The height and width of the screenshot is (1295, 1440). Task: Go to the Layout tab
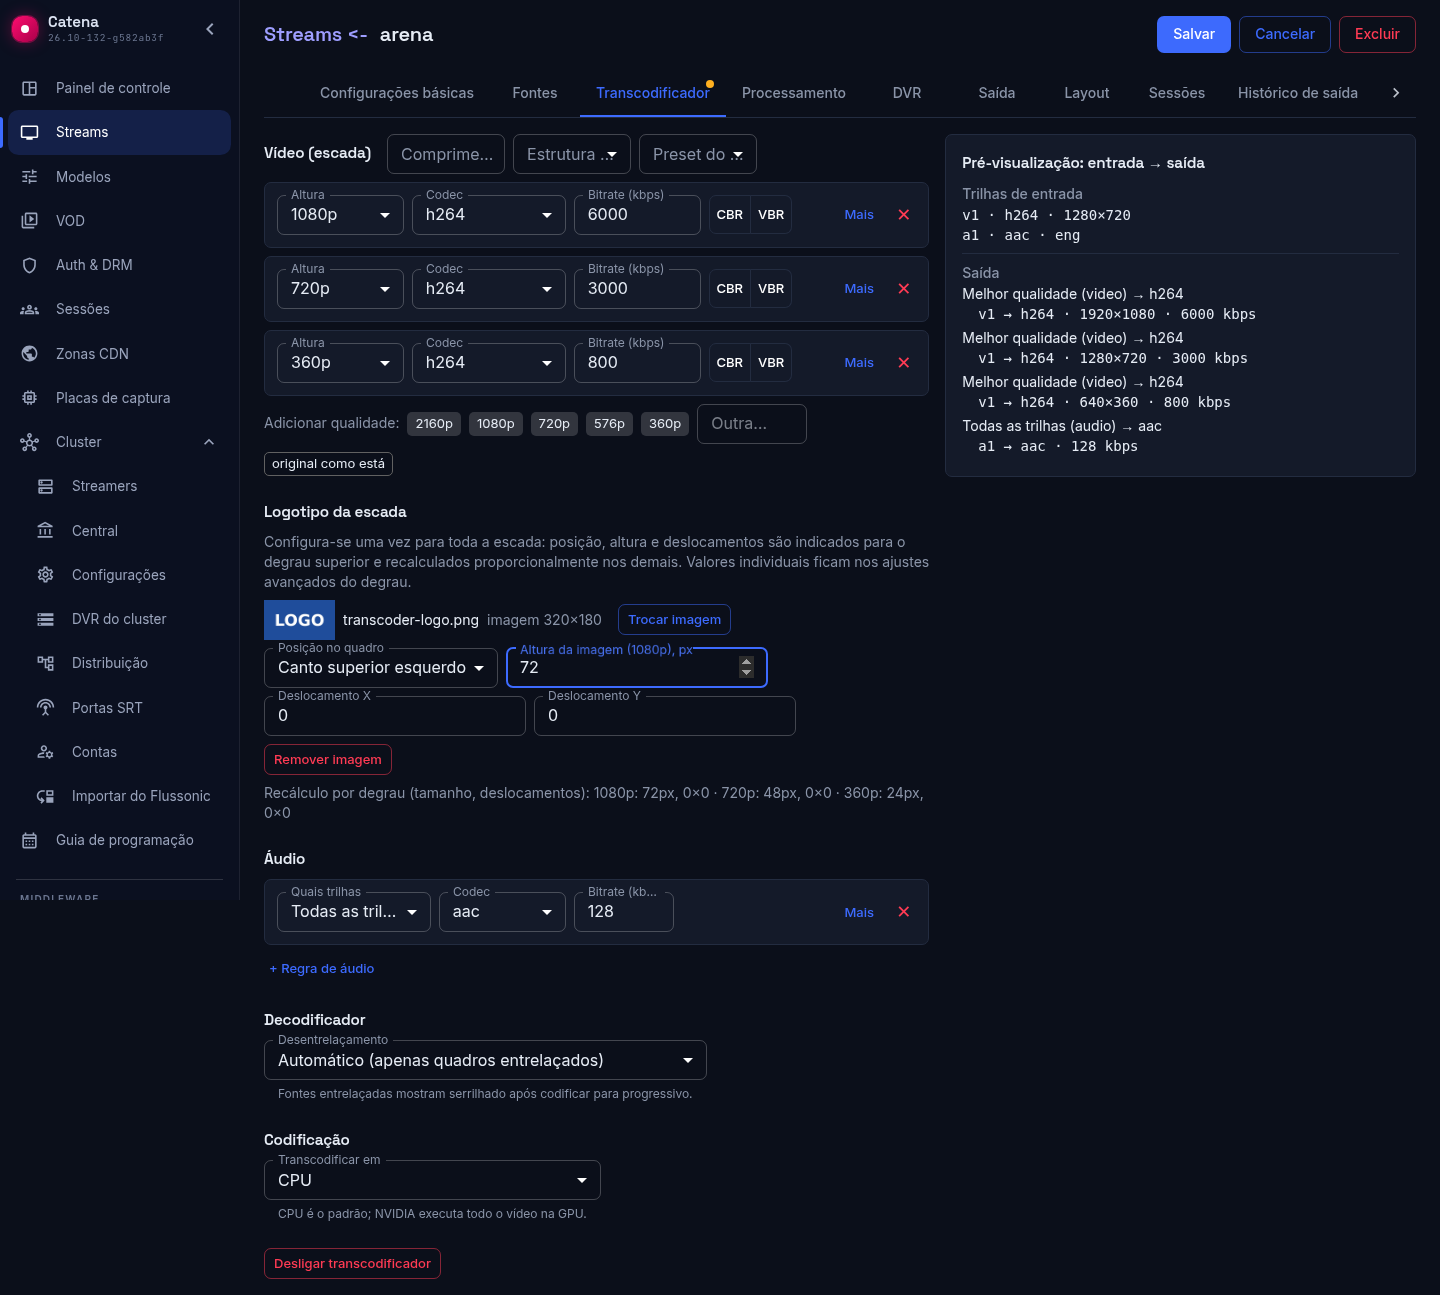1087,93
